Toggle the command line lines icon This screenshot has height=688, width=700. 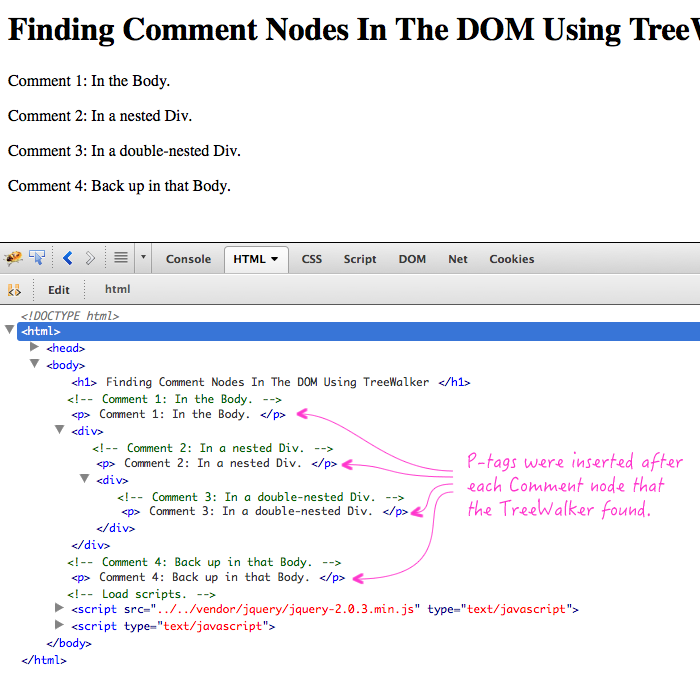[x=121, y=258]
